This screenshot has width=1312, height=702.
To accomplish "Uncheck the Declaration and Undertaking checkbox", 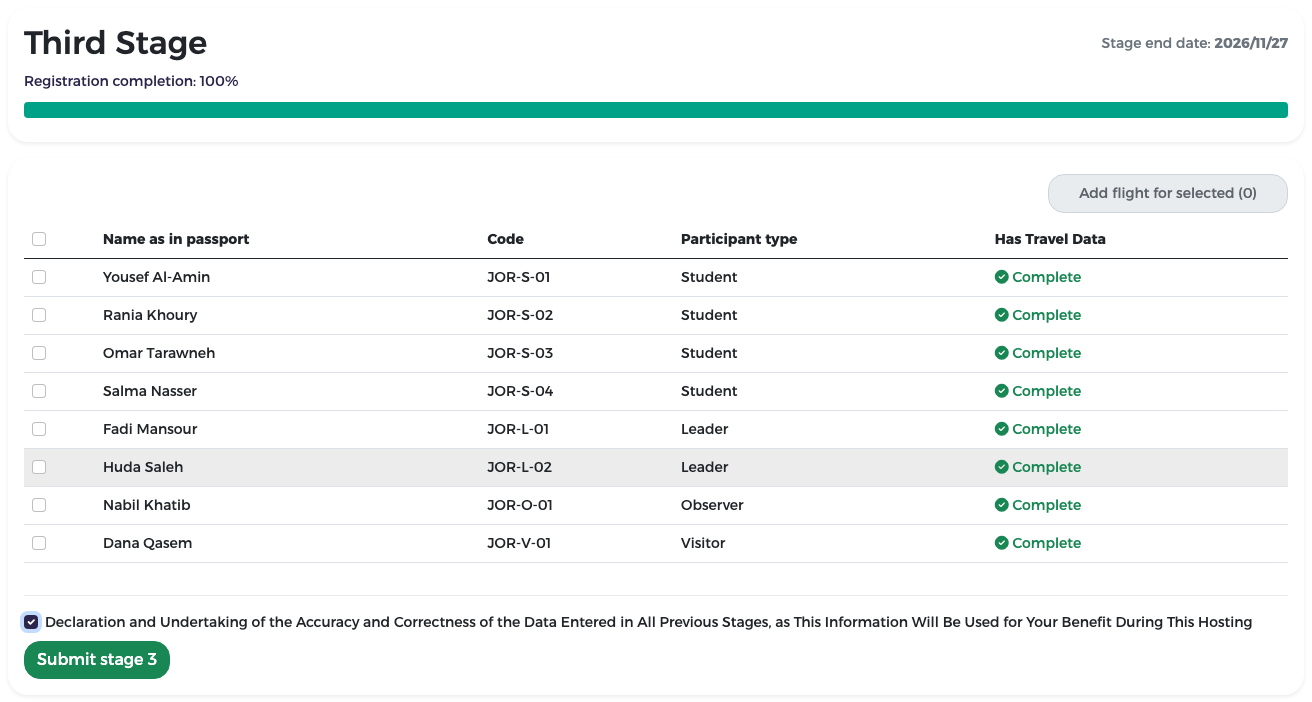I will 31,622.
